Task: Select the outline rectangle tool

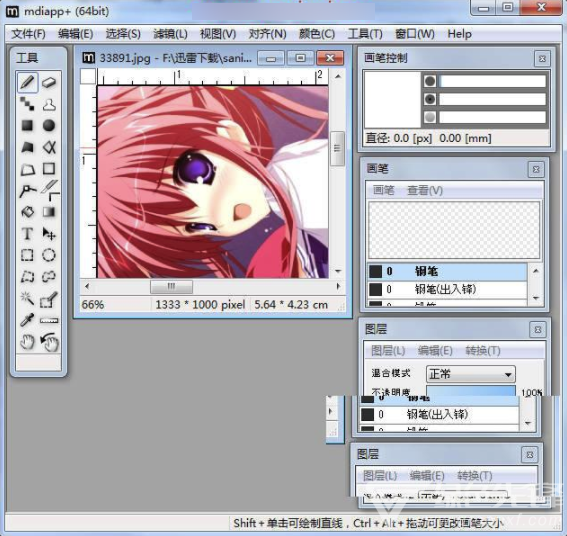Action: tap(49, 169)
